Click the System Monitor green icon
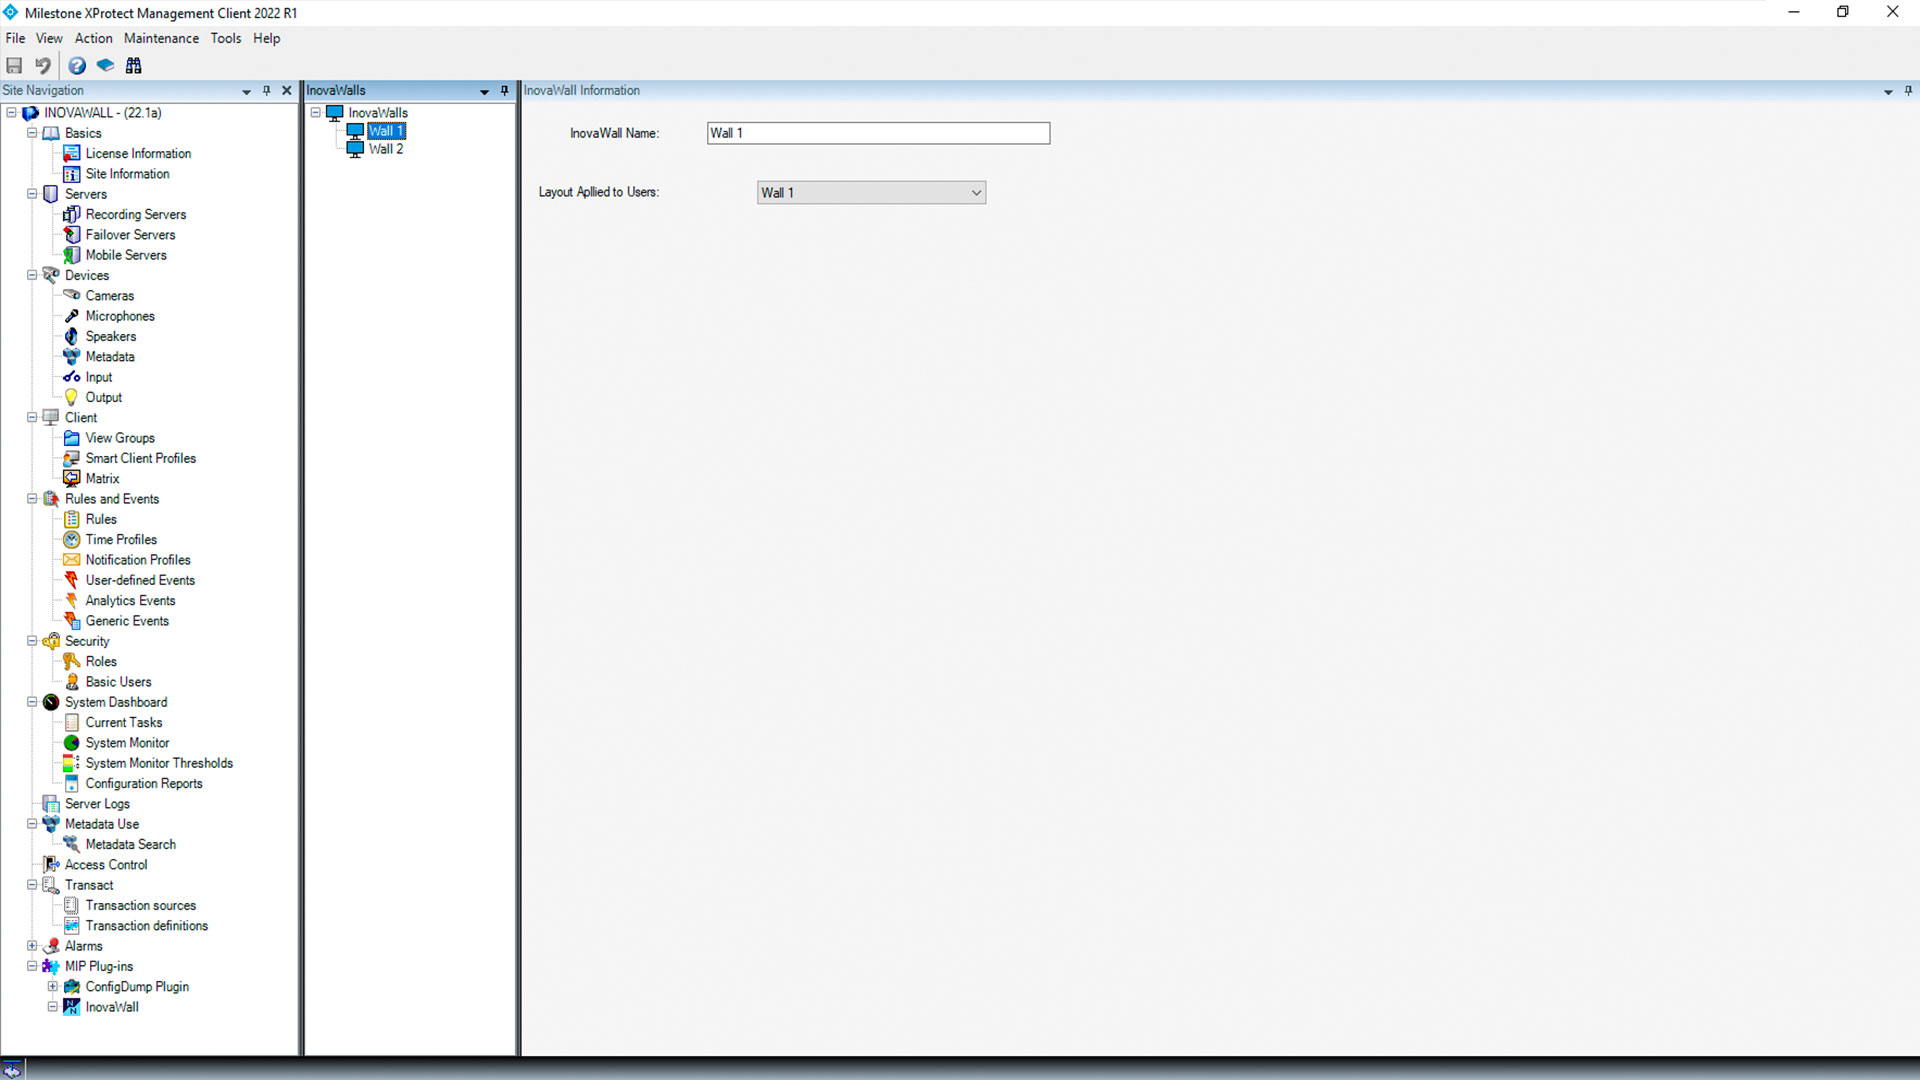This screenshot has width=1920, height=1080. (72, 743)
